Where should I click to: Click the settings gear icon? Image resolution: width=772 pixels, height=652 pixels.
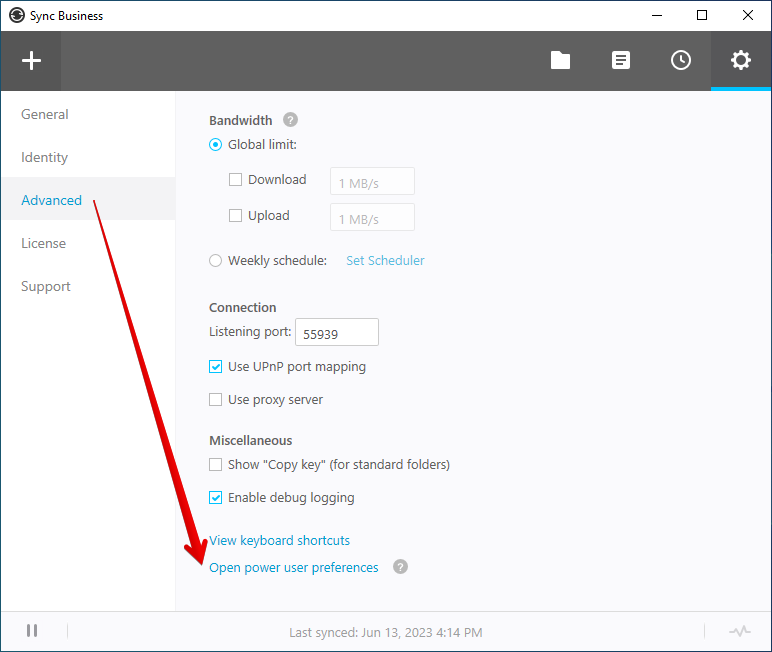click(x=740, y=61)
